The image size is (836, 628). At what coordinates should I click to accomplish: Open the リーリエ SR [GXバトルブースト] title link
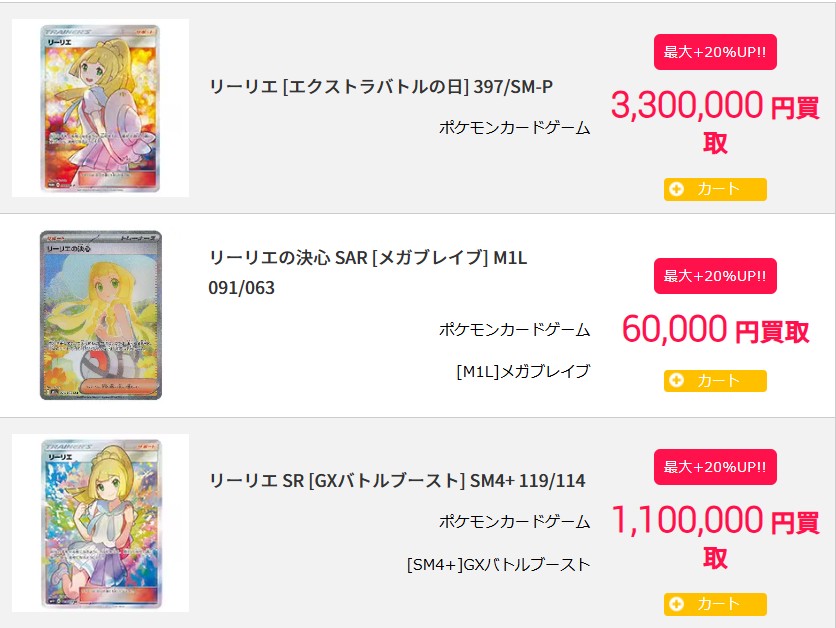click(x=397, y=481)
